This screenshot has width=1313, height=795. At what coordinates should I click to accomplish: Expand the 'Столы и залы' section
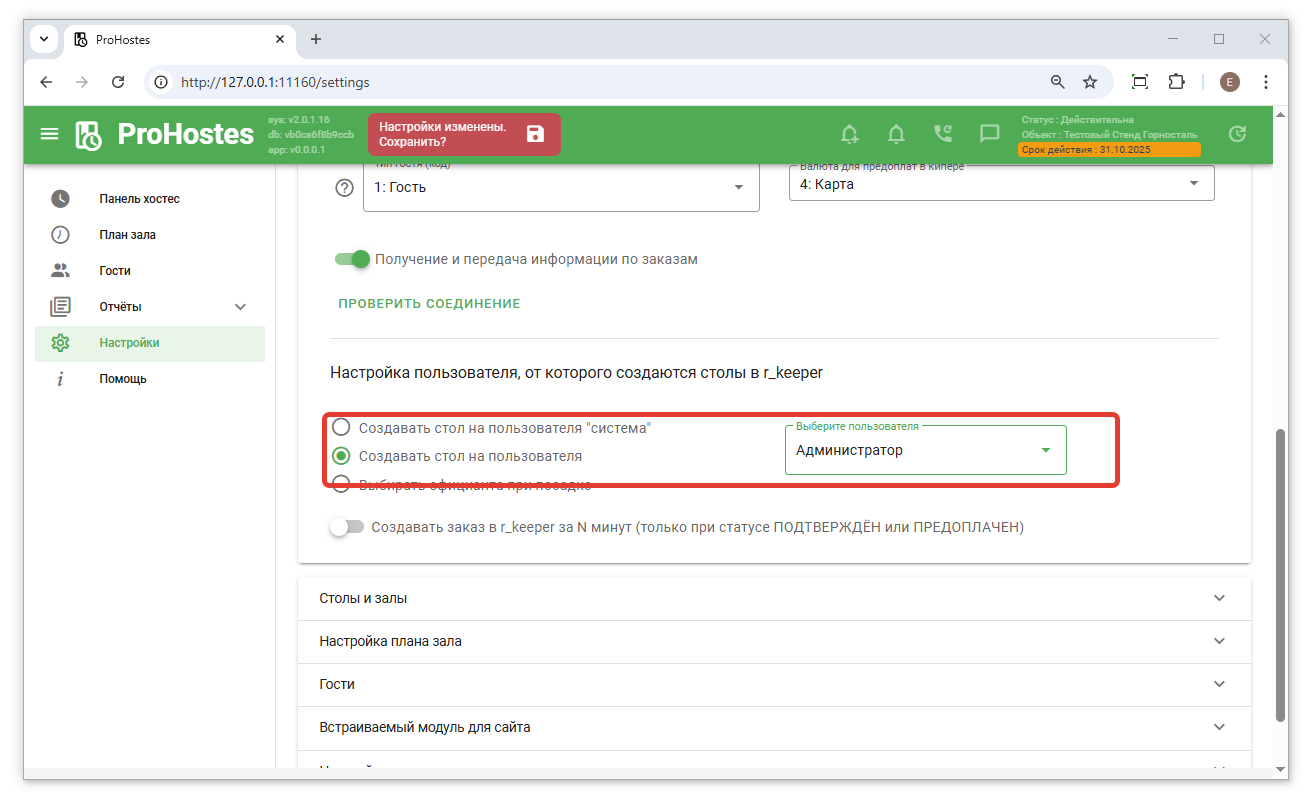coord(774,598)
